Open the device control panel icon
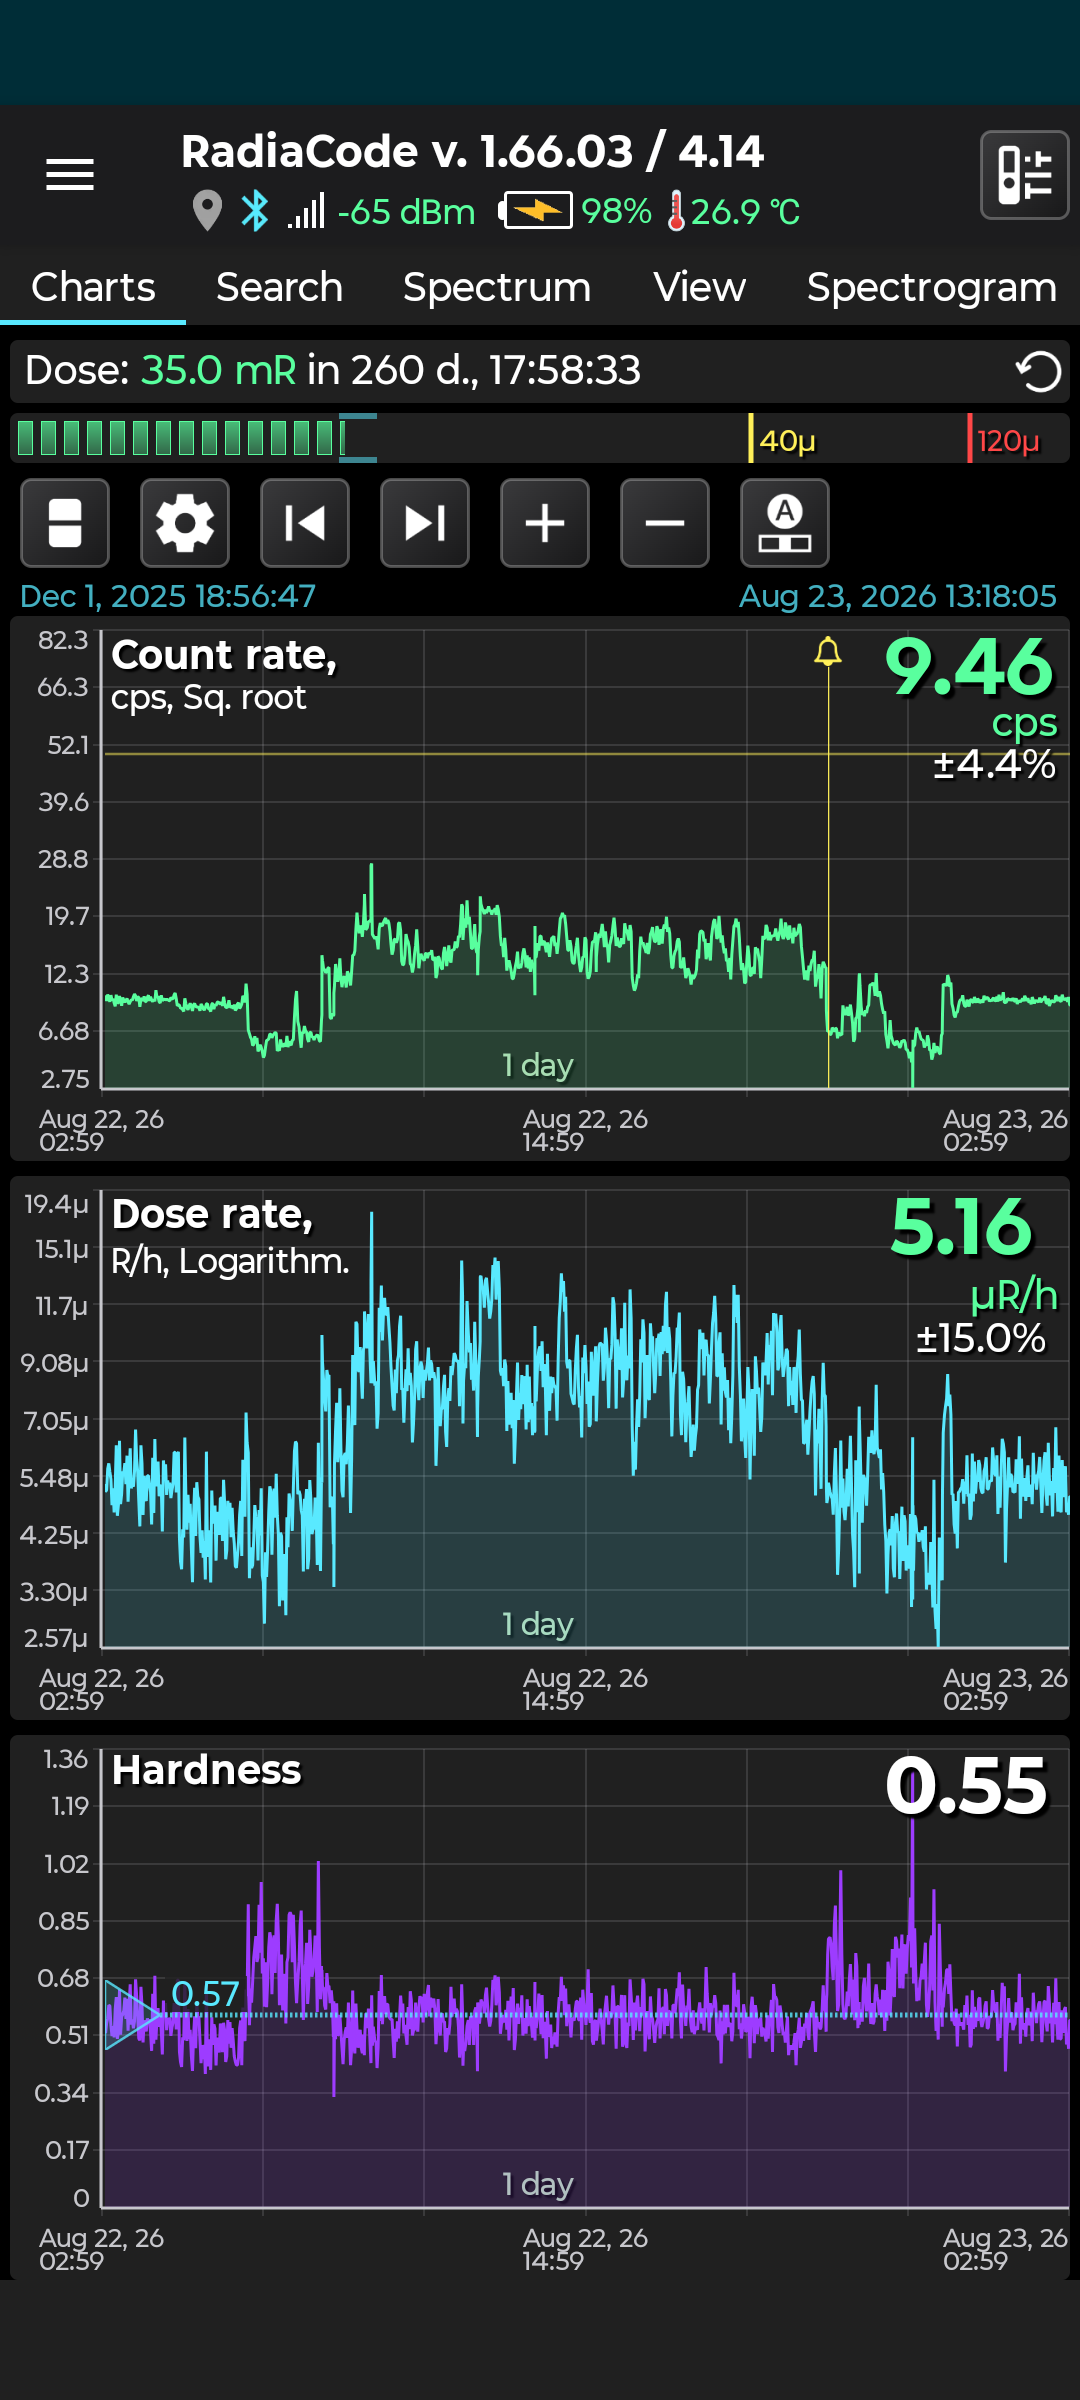The image size is (1080, 2400). click(x=1025, y=175)
